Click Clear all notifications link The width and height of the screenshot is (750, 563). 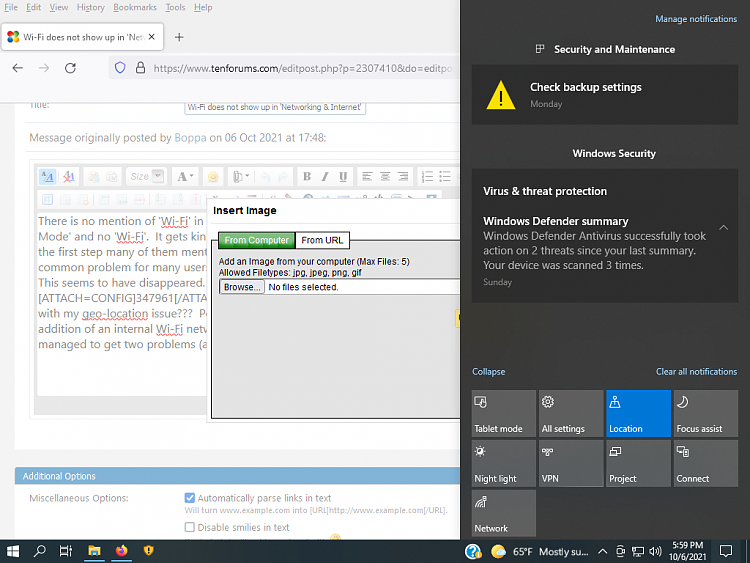click(x=696, y=372)
